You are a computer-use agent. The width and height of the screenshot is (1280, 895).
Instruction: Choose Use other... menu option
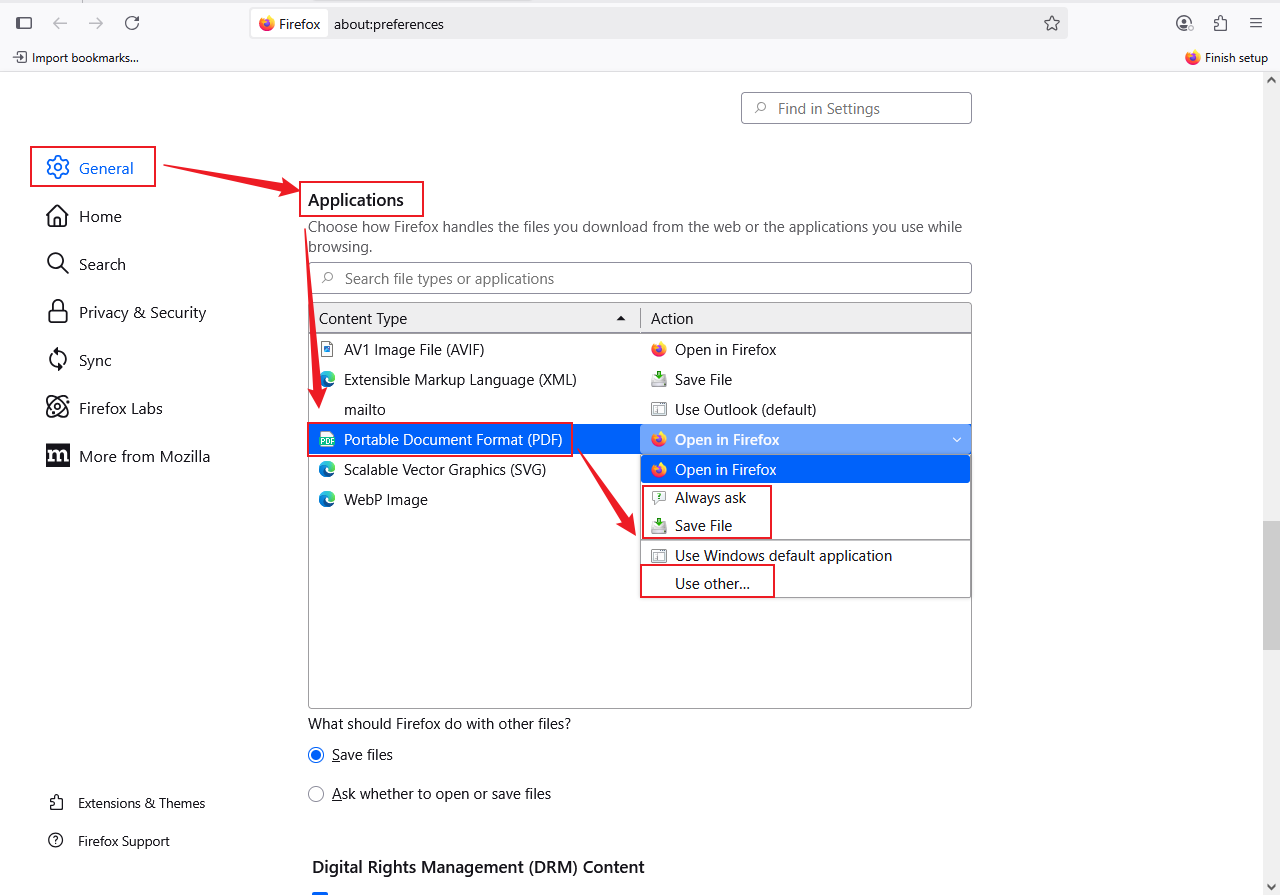point(712,584)
